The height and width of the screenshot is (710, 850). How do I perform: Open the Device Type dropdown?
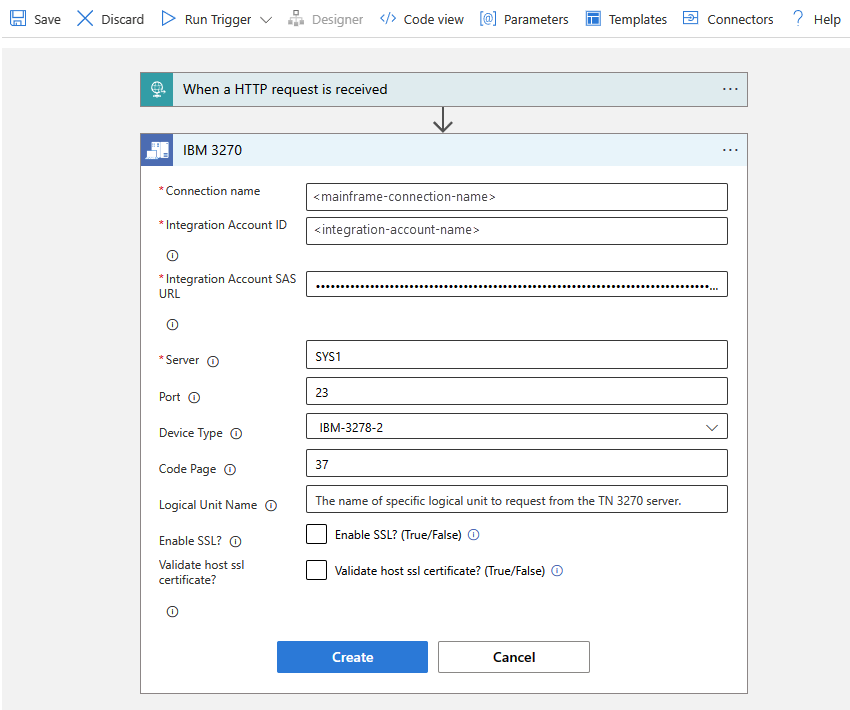point(517,427)
